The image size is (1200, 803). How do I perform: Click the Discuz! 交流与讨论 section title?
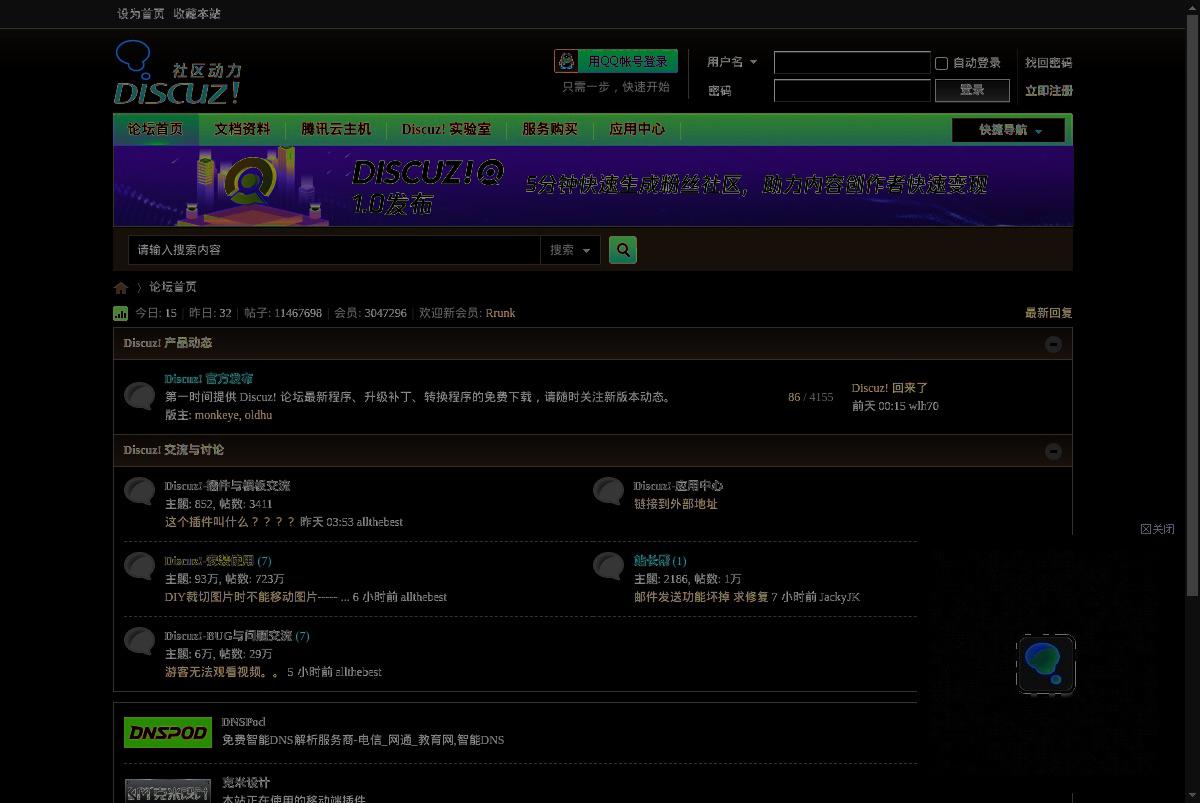point(174,450)
